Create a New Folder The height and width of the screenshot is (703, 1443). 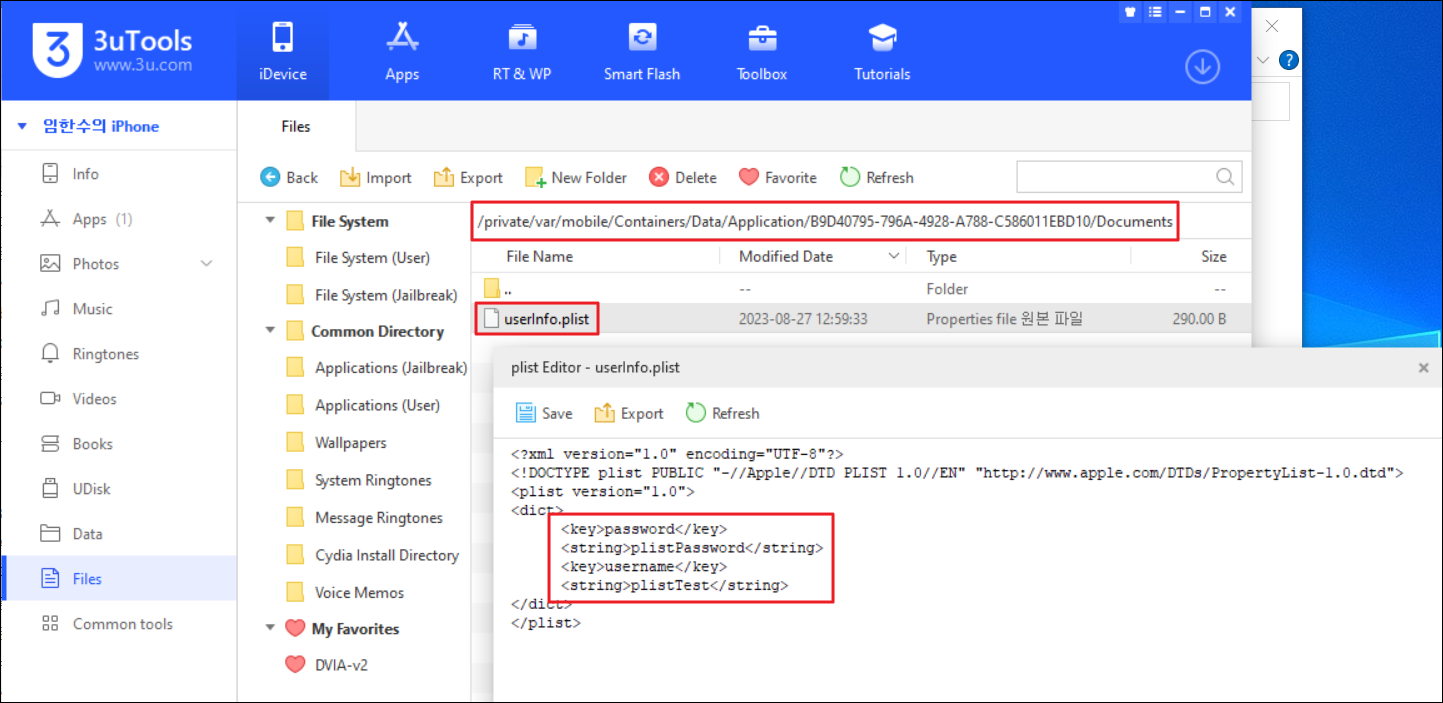pos(576,177)
